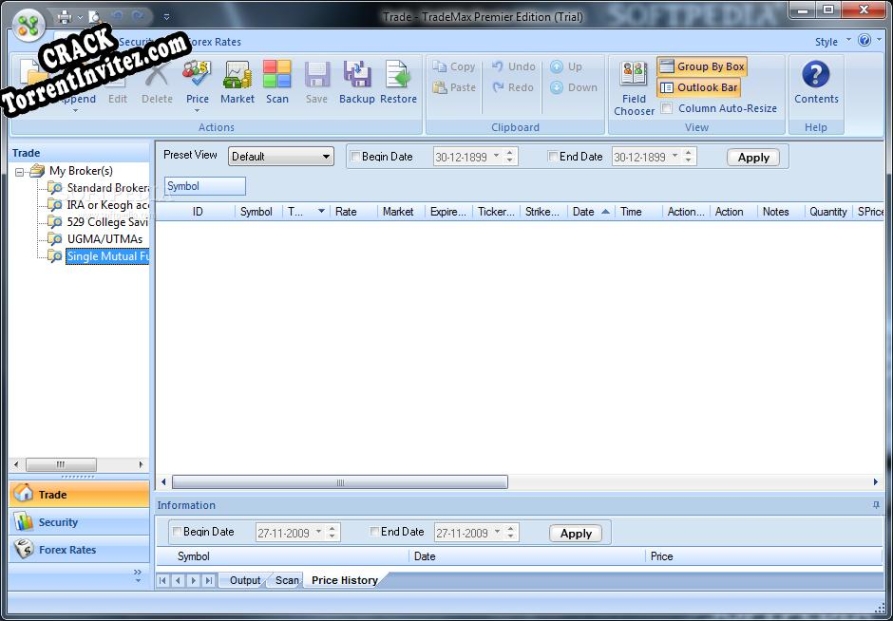
Task: Switch to the Output tab
Action: click(x=244, y=580)
